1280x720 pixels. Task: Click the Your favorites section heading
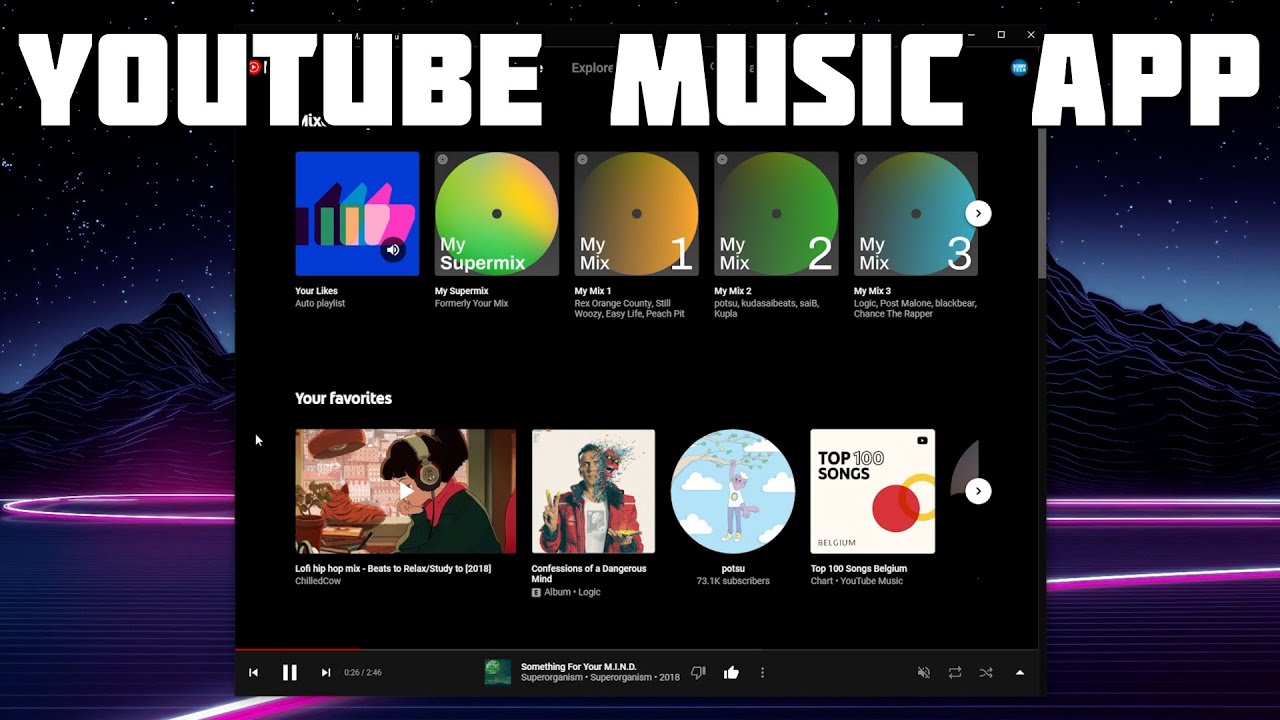(x=343, y=398)
